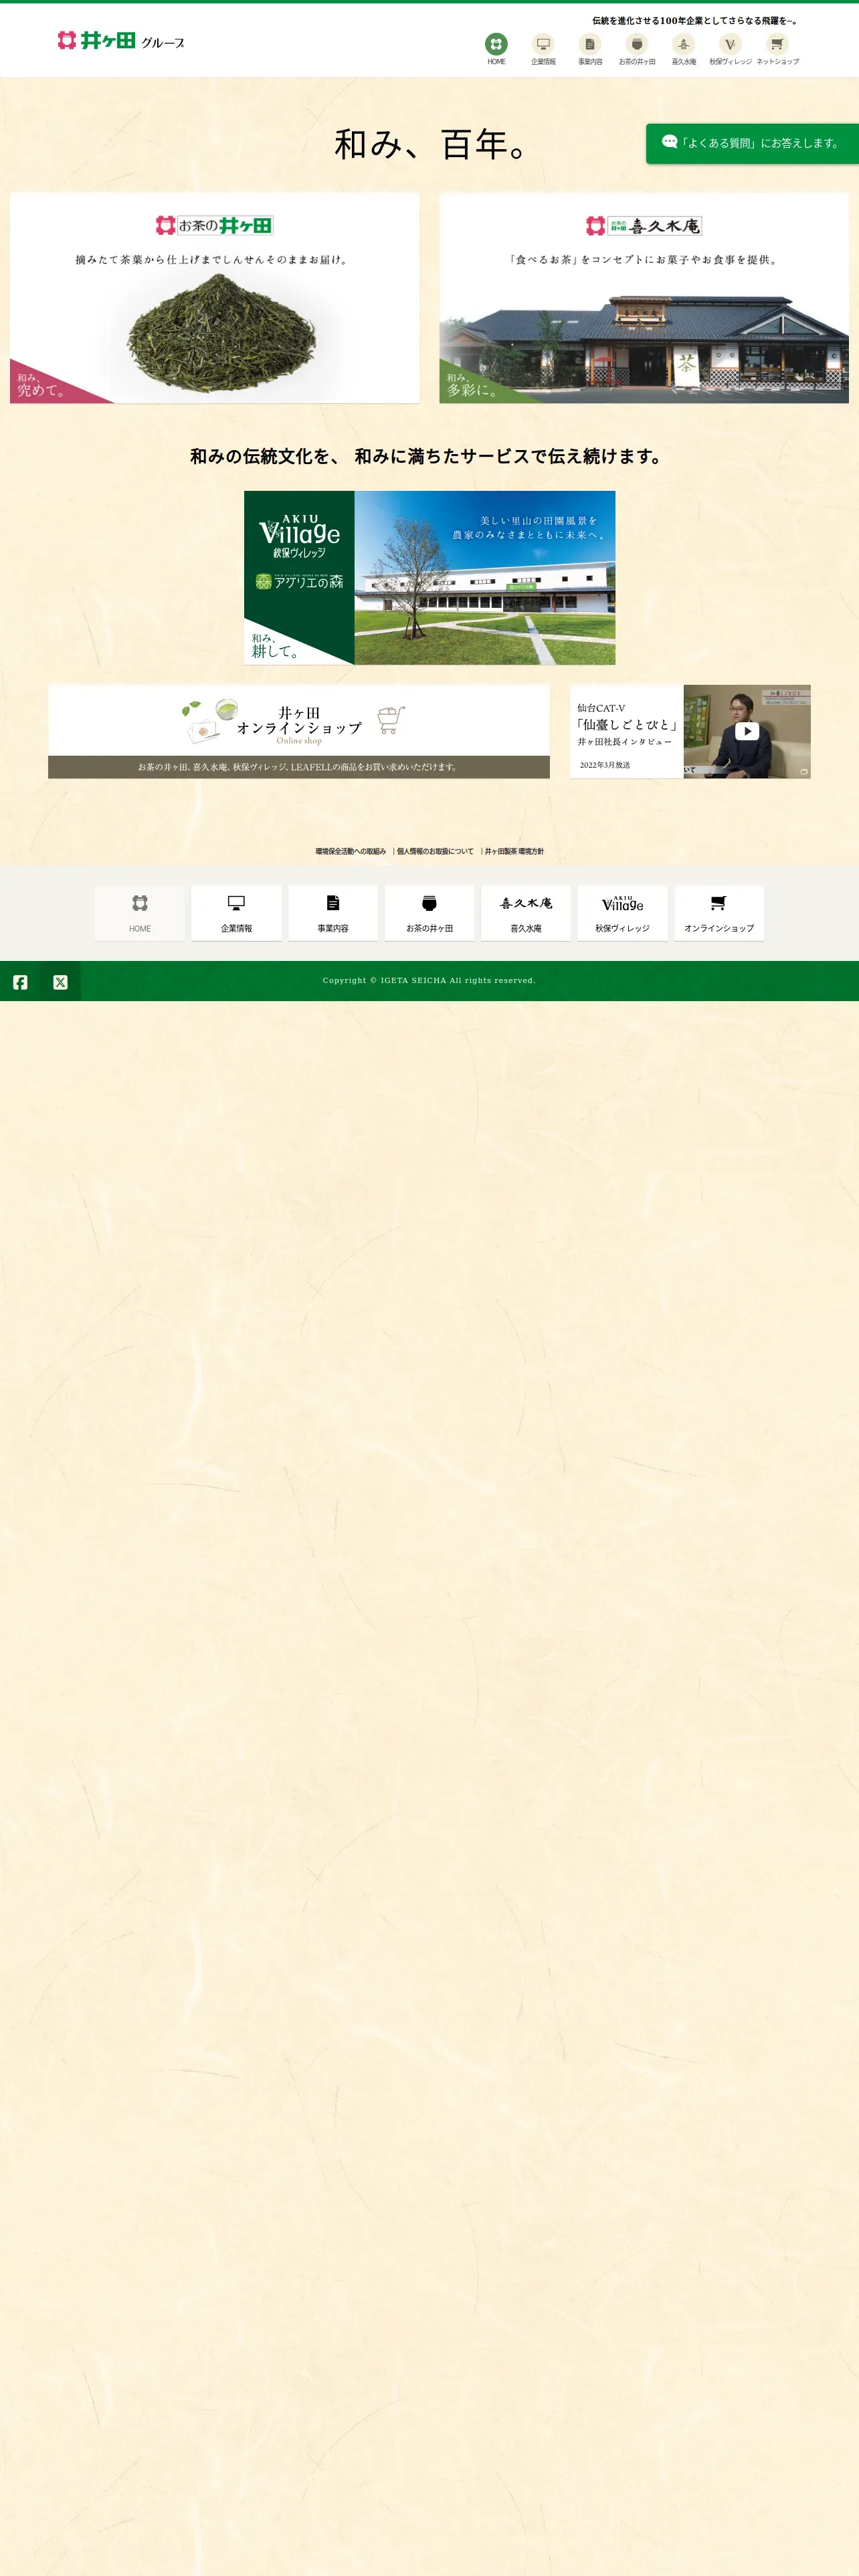The image size is (859, 2576).
Task: Click the 井ヶ田グループ logo in the header
Action: (x=121, y=41)
